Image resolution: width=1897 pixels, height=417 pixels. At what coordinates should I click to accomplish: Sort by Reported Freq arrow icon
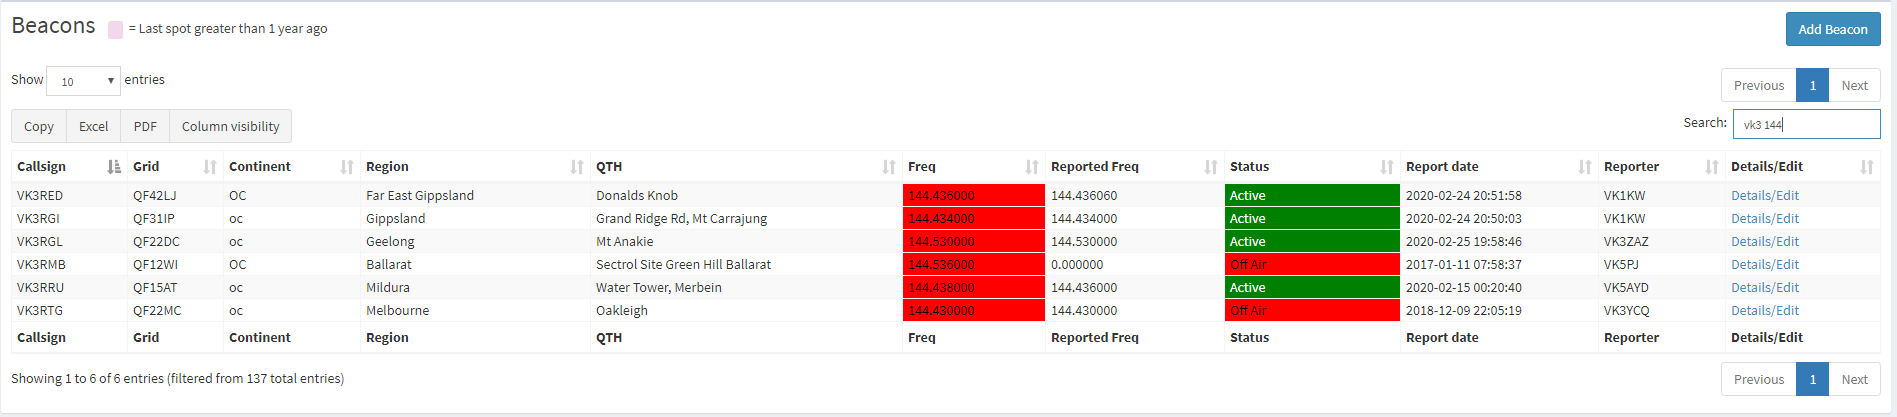[x=1211, y=167]
